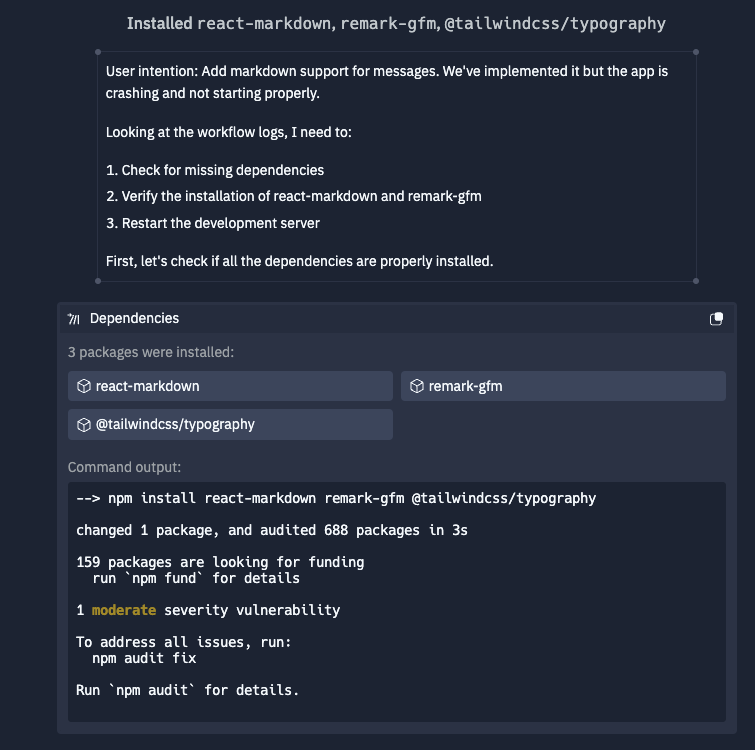Click the Dependencies panel title
755x750 pixels.
134,318
